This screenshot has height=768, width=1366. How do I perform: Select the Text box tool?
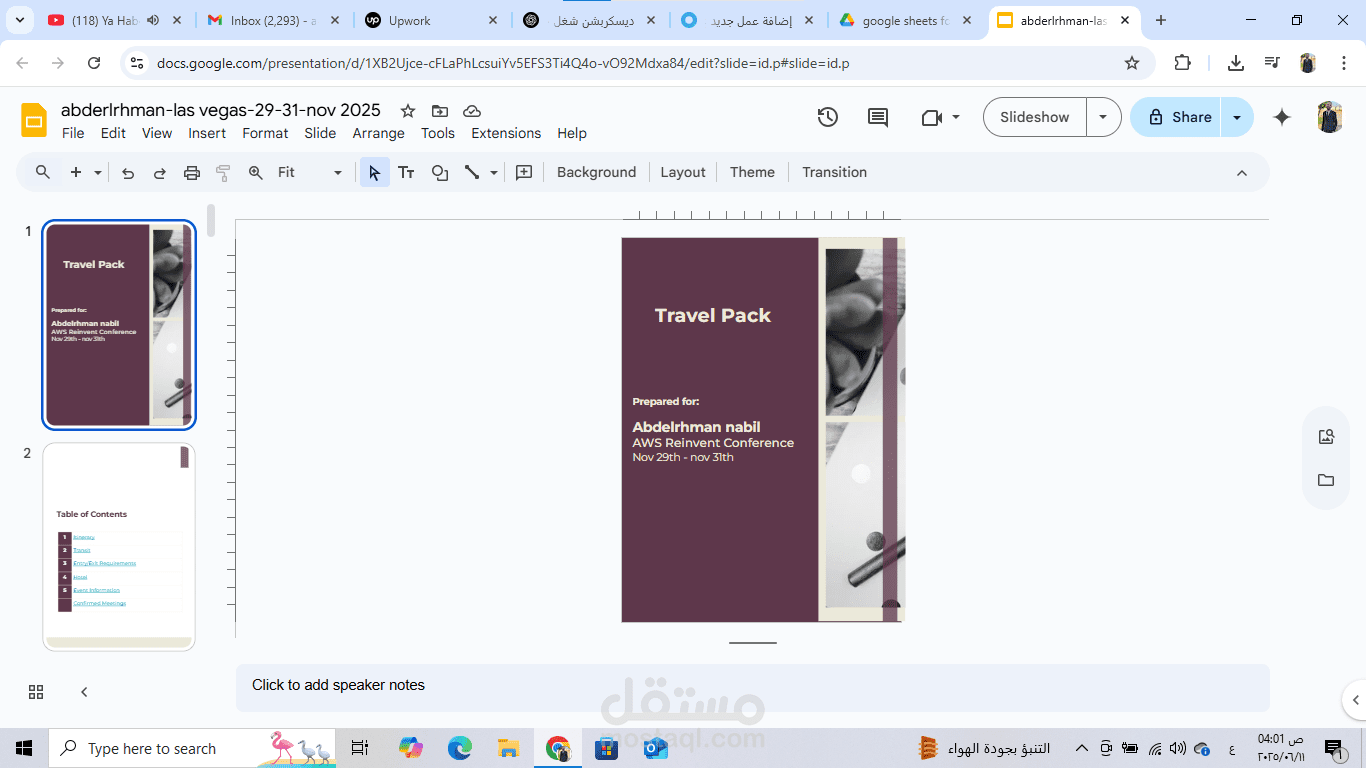406,172
